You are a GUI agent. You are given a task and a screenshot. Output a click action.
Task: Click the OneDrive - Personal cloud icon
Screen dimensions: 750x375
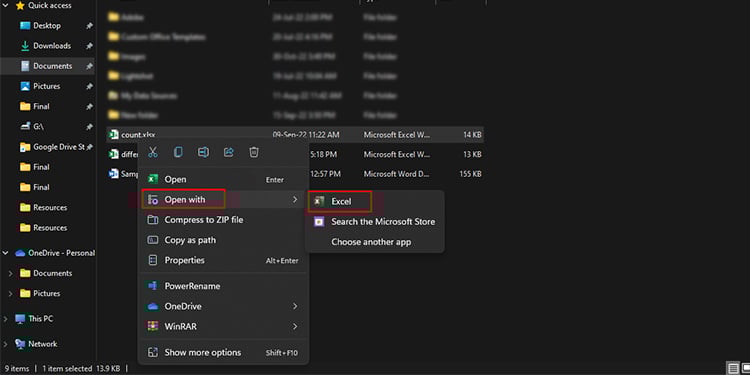click(20, 253)
